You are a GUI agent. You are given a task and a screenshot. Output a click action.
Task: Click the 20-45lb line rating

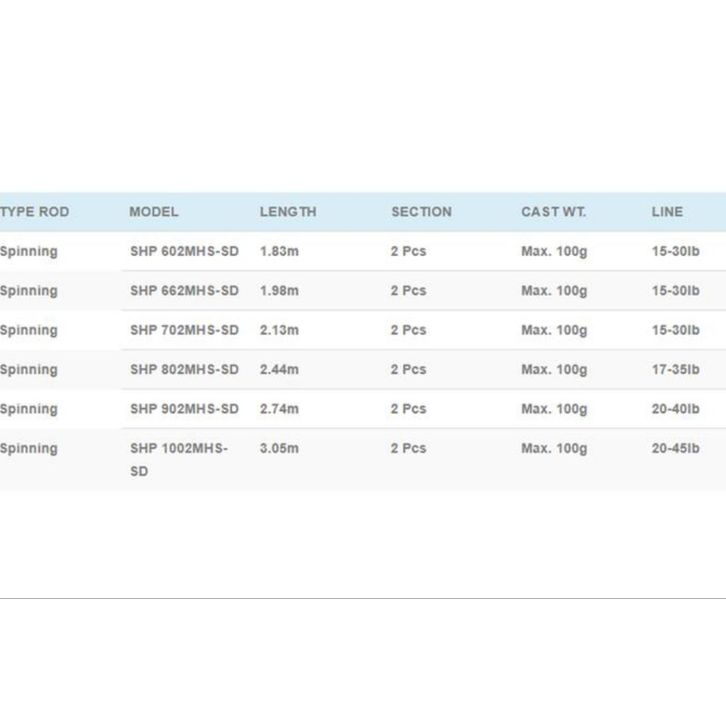pos(675,449)
